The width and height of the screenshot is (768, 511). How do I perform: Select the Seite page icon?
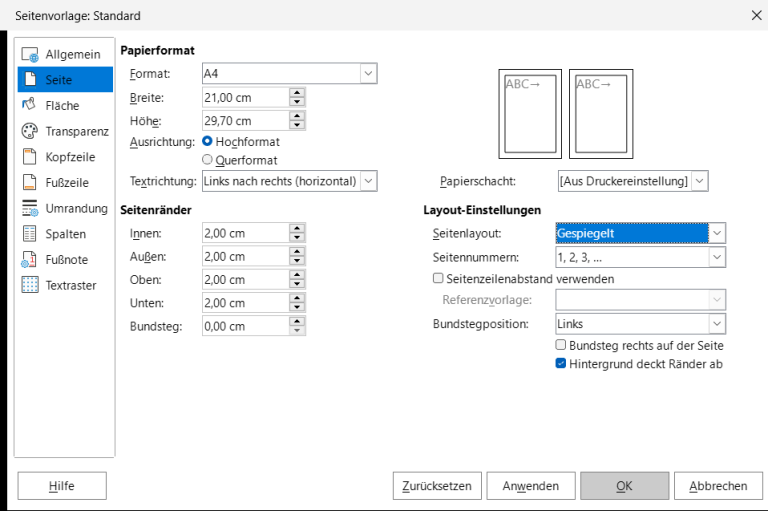click(30, 79)
